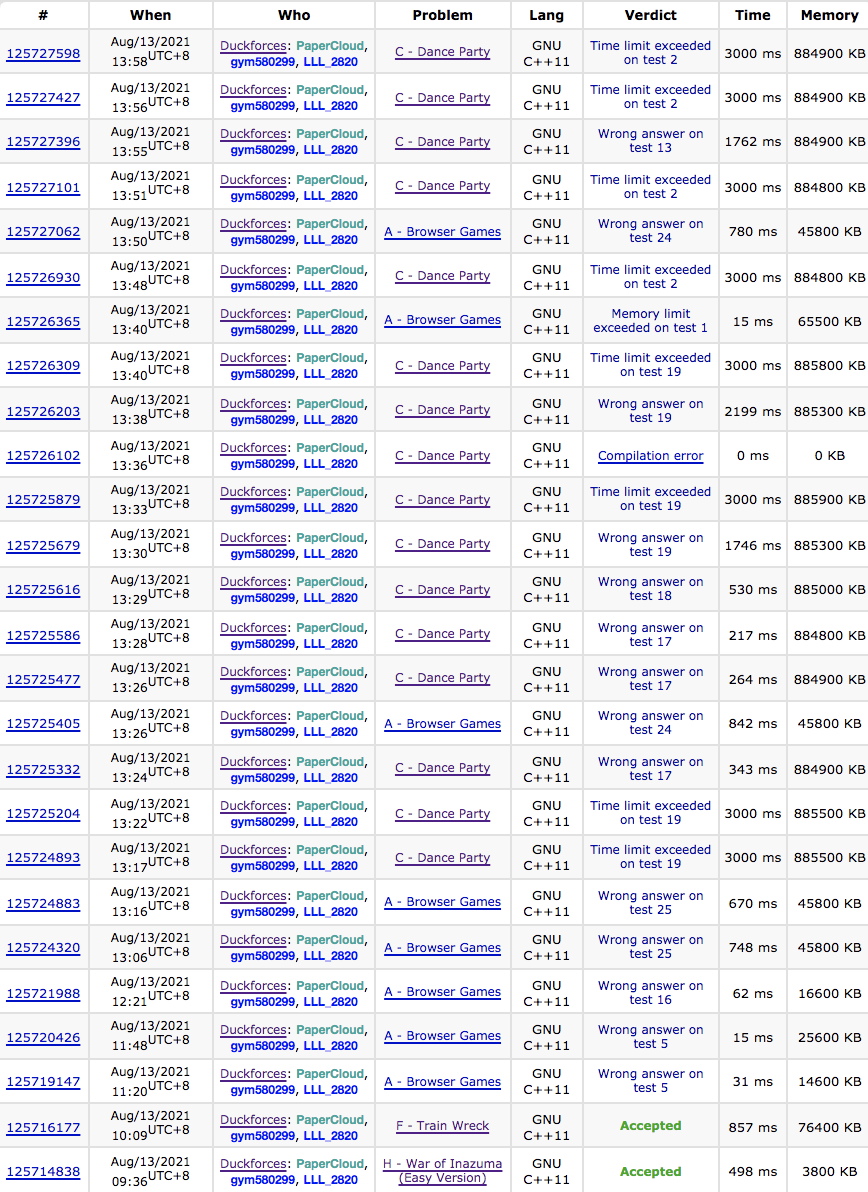
Task: Click the Compilation error verdict link
Action: pyautogui.click(x=650, y=456)
